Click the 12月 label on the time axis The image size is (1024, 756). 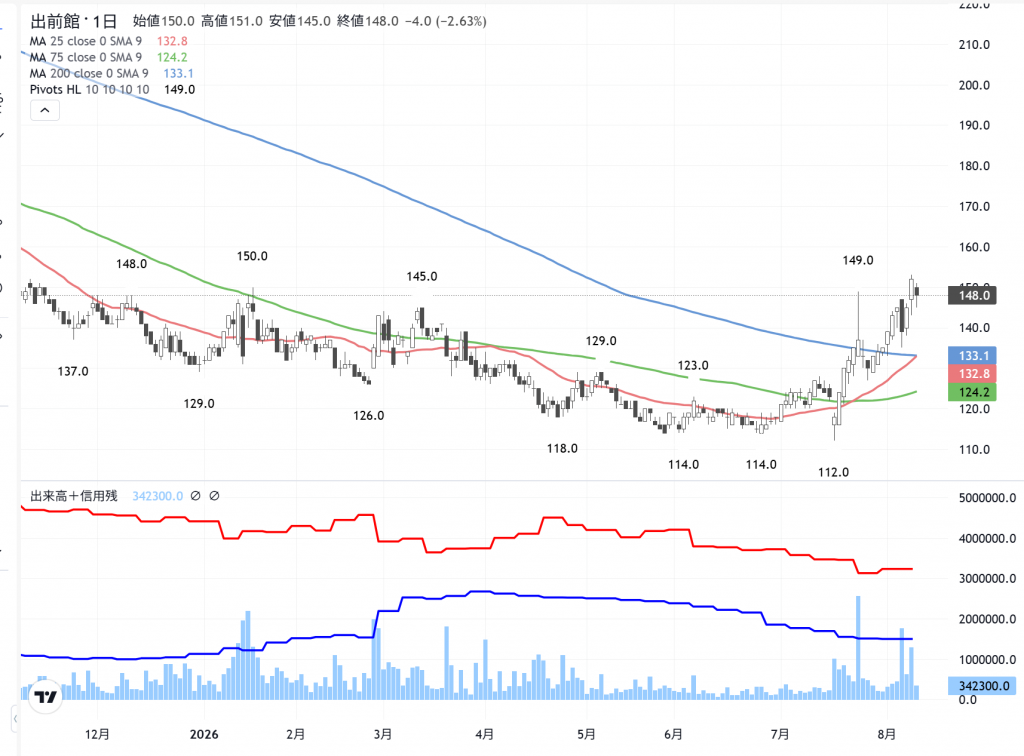pos(97,734)
